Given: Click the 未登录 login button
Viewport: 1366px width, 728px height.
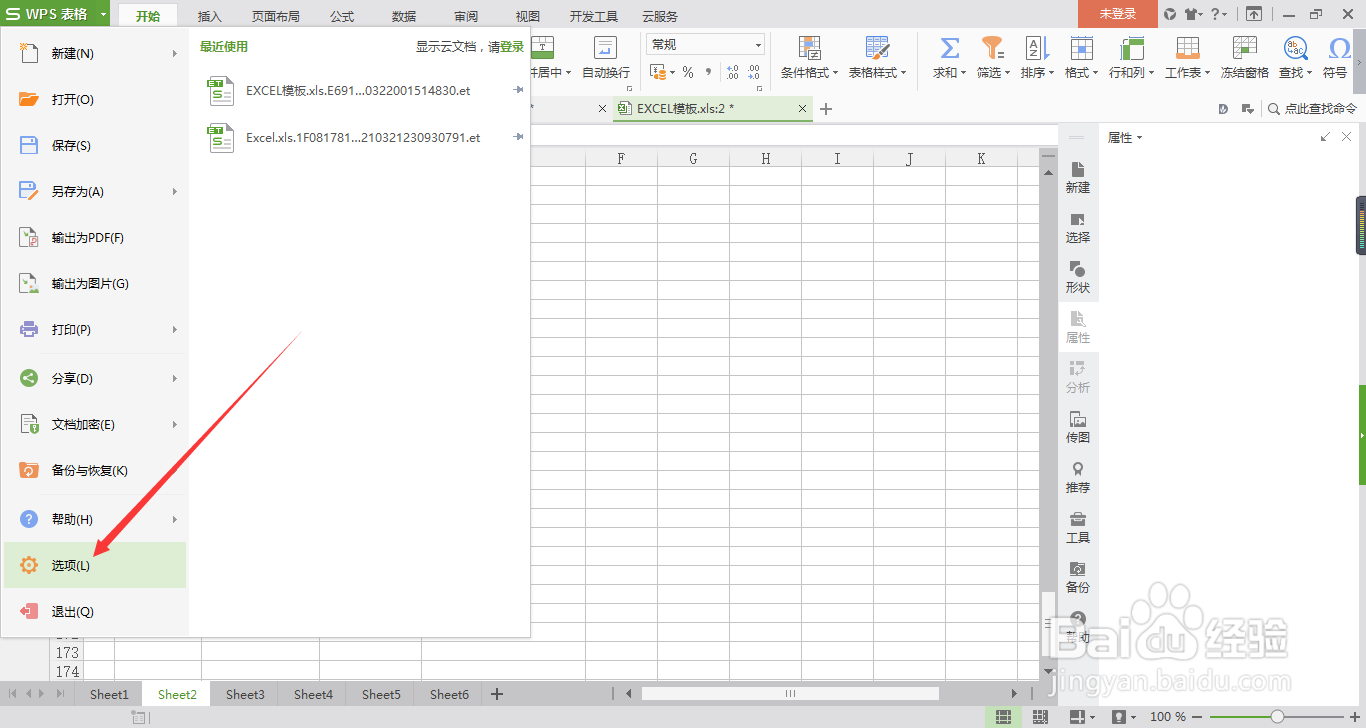Looking at the screenshot, I should (x=1118, y=14).
